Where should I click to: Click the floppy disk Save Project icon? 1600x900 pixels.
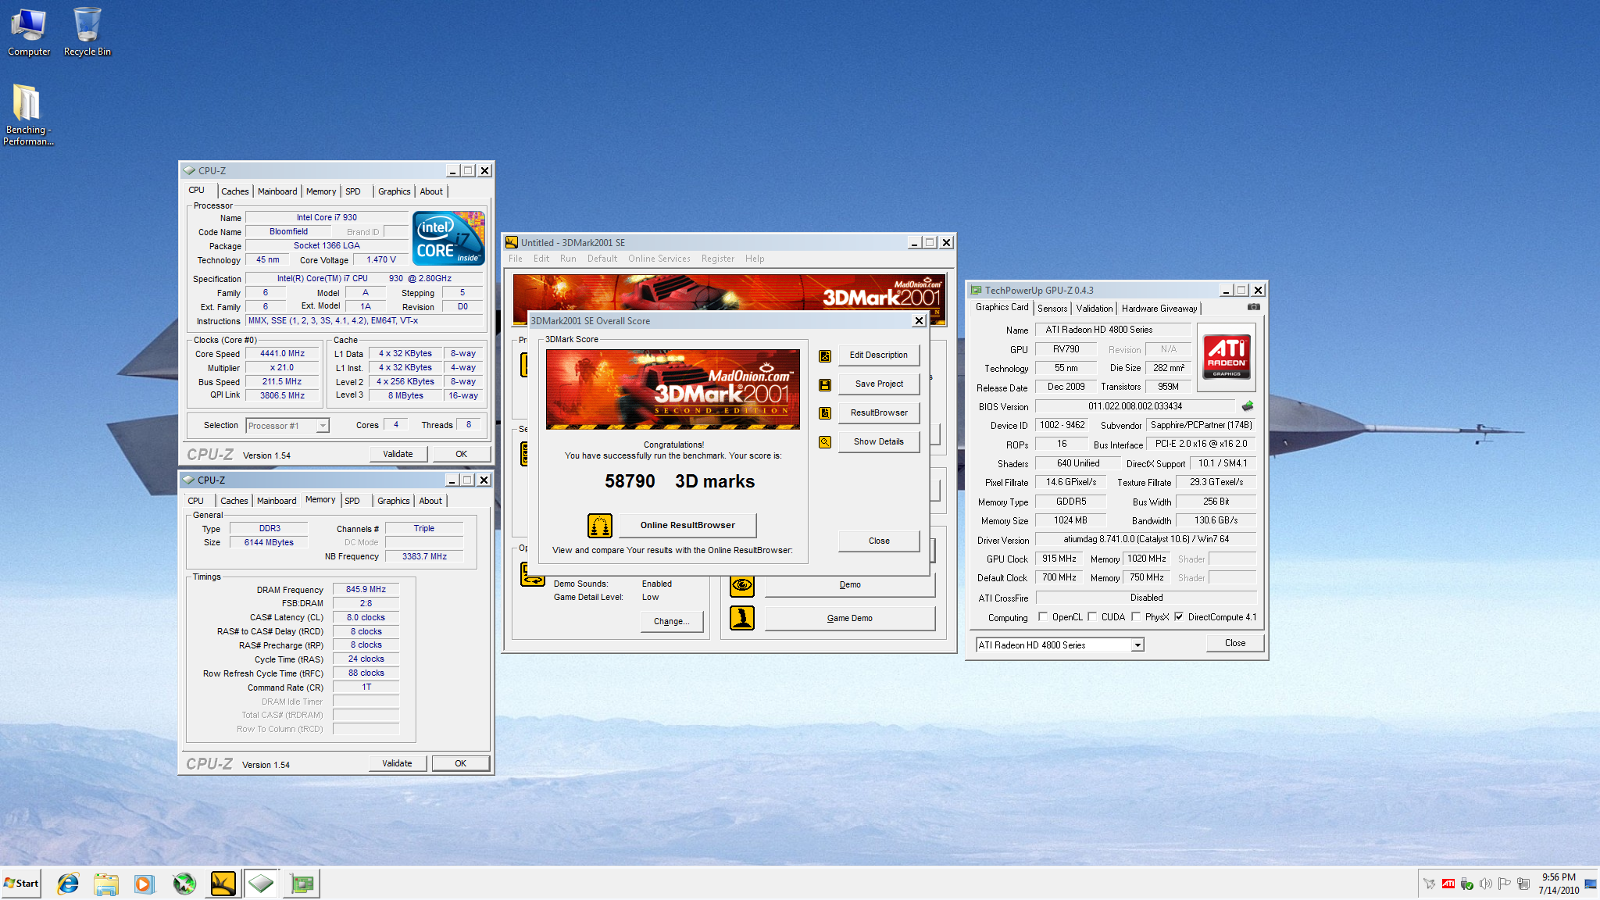(x=825, y=385)
